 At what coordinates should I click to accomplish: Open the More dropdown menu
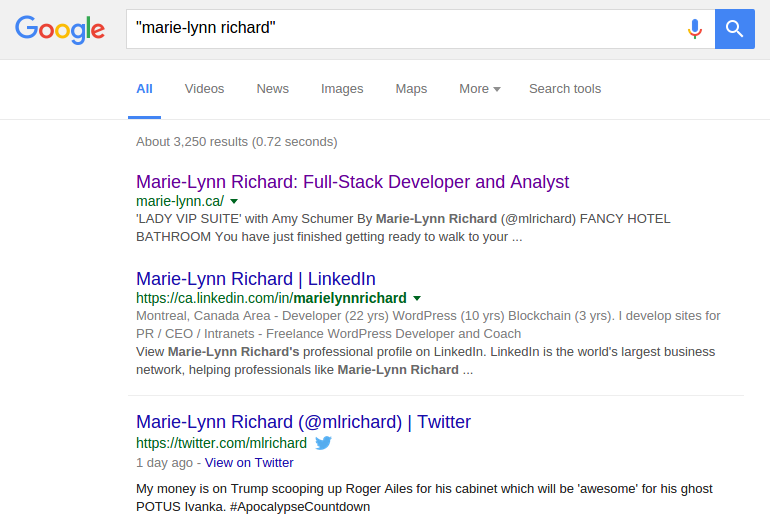480,89
